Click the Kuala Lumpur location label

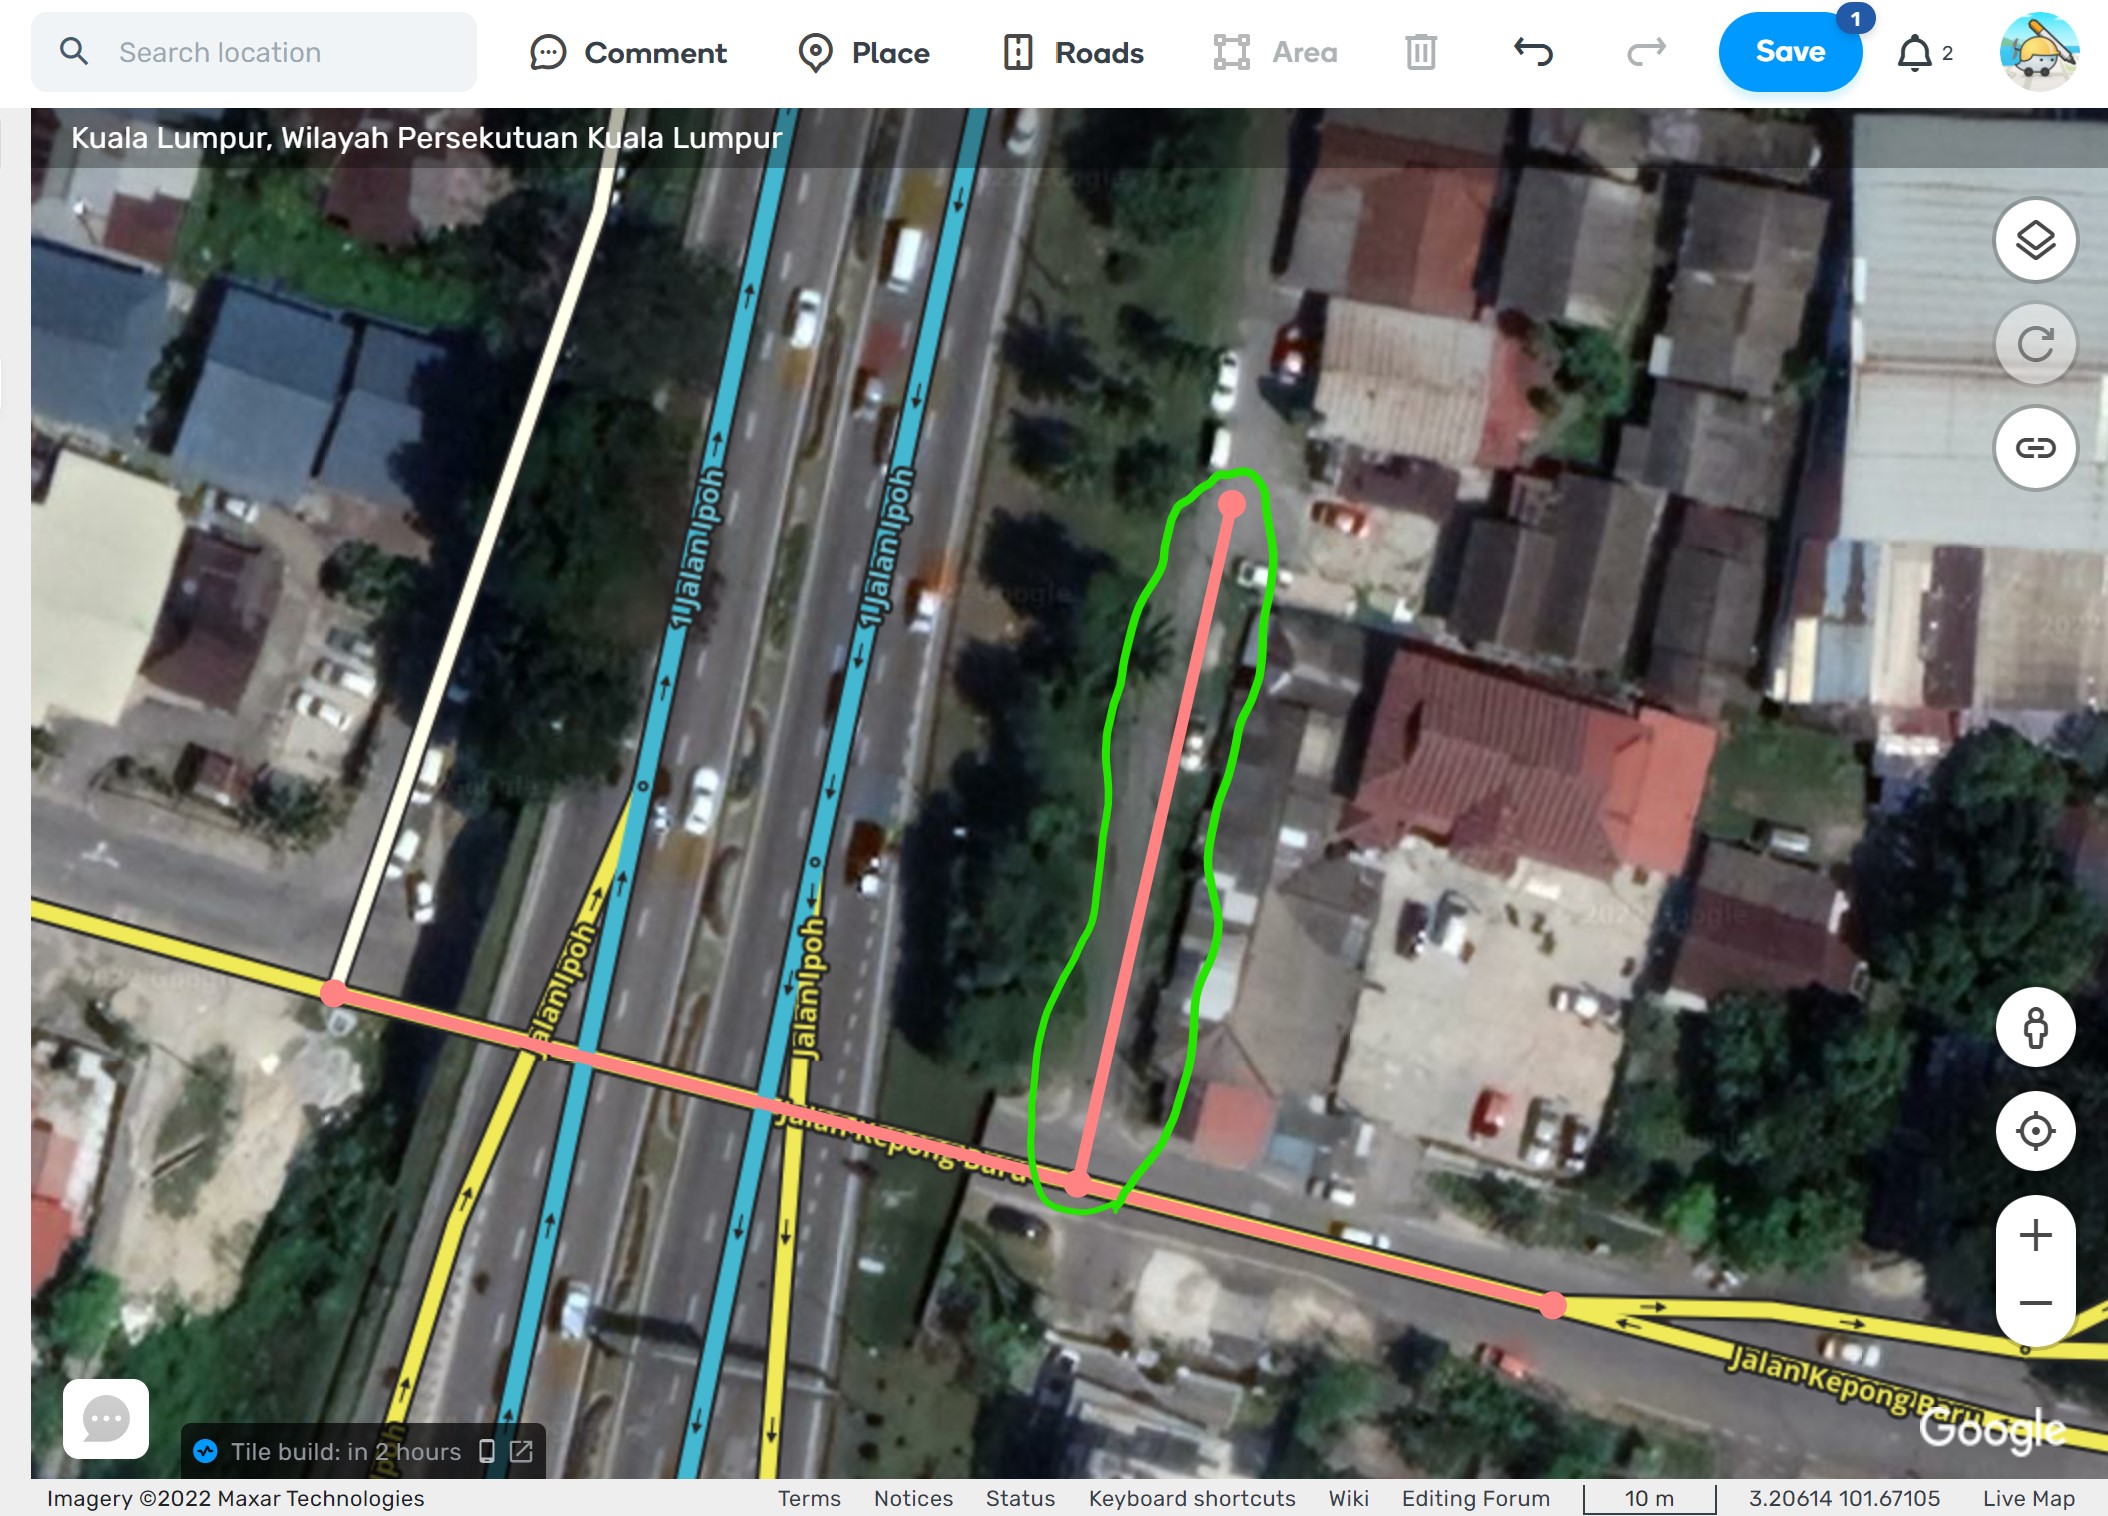coord(426,137)
